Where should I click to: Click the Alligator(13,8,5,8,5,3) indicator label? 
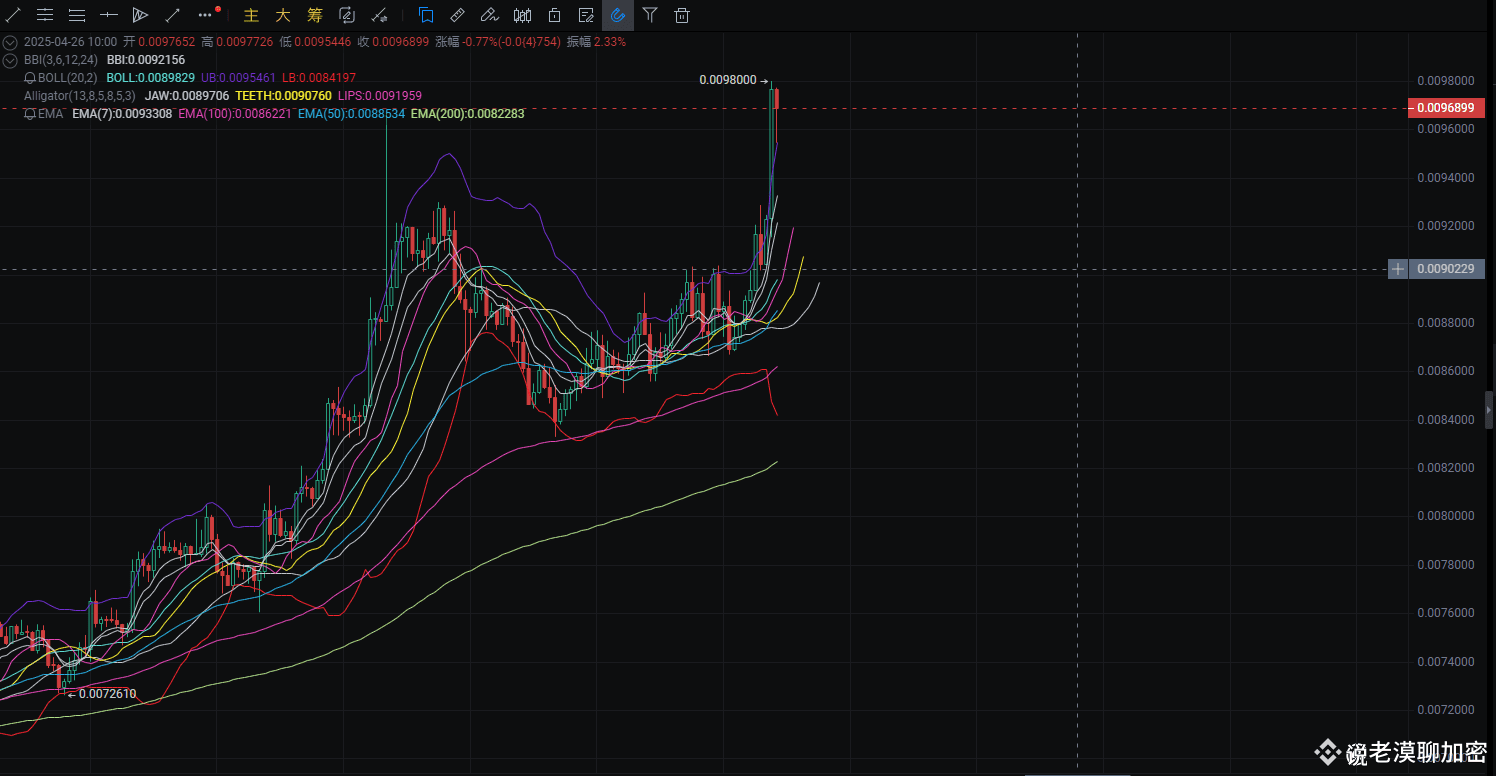(x=79, y=96)
